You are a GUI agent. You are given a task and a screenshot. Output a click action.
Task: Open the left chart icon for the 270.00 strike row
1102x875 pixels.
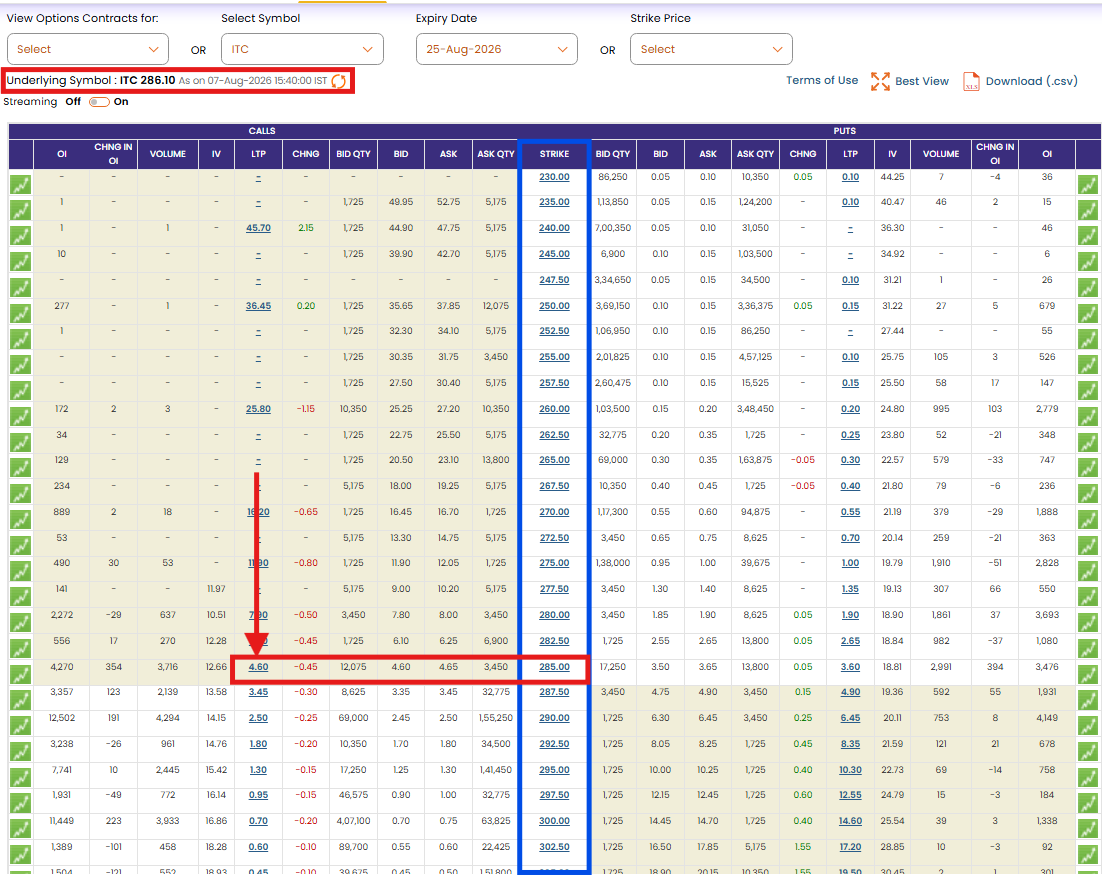(x=20, y=520)
